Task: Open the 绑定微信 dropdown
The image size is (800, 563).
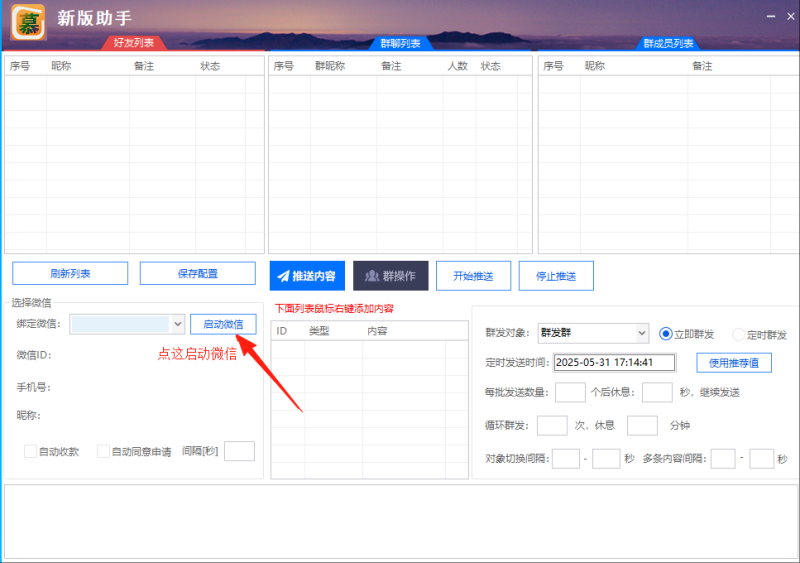Action: 127,324
